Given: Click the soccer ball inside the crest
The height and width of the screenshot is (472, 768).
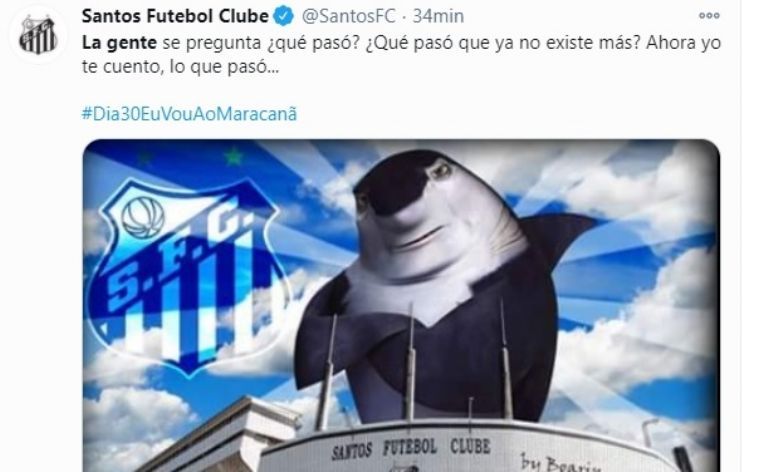Looking at the screenshot, I should [x=143, y=215].
